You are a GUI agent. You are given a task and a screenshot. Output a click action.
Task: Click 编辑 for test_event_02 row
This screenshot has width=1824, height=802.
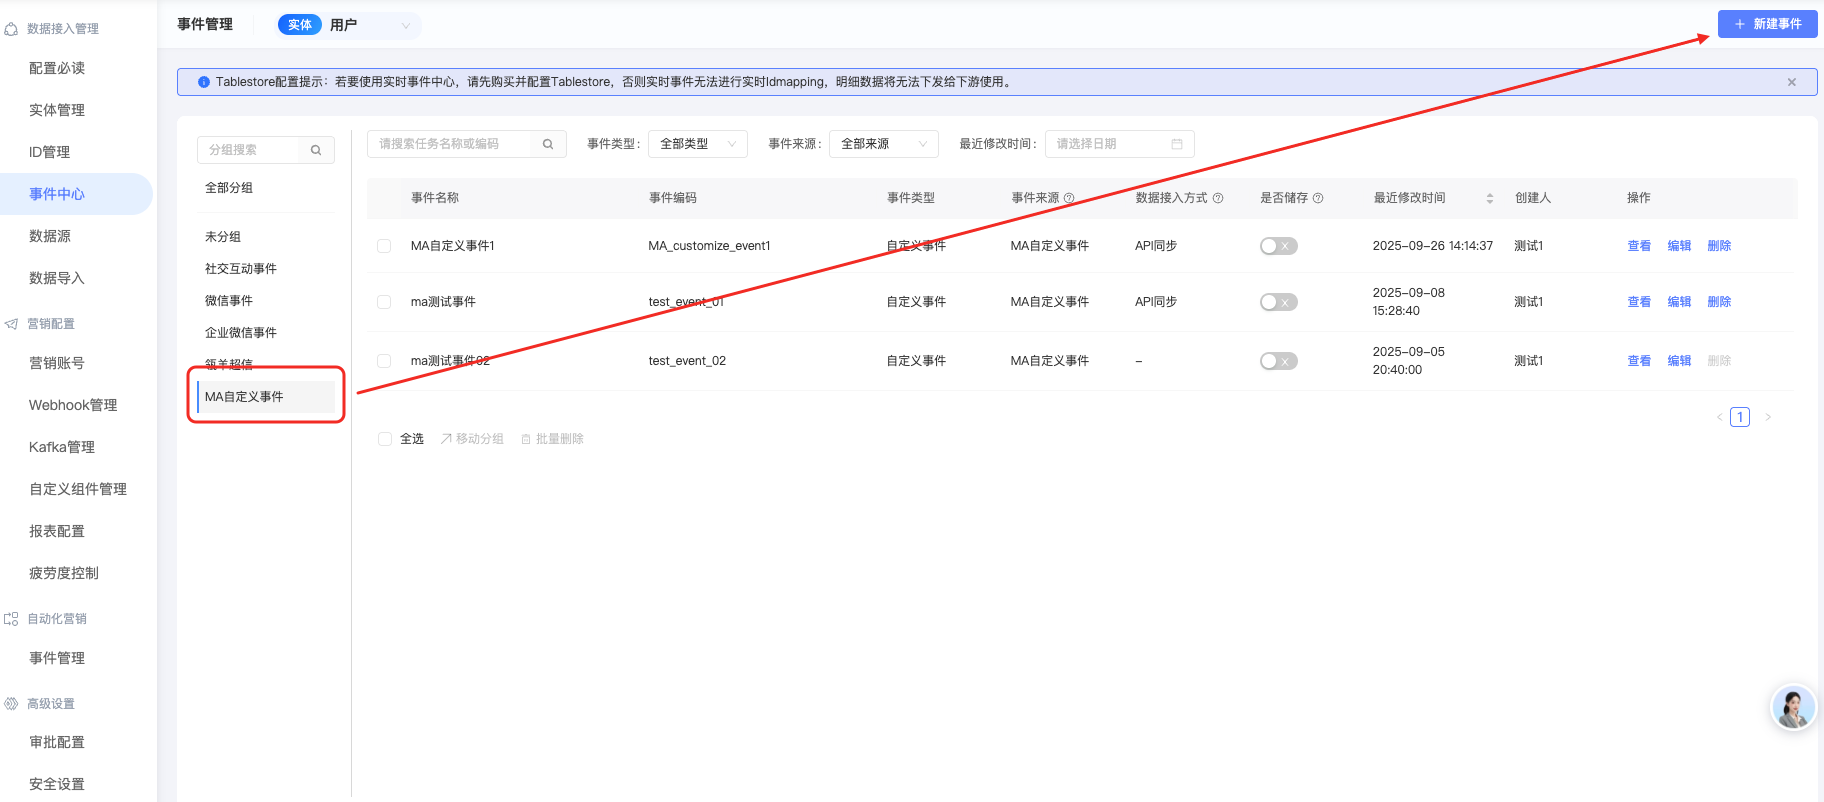[x=1679, y=361]
